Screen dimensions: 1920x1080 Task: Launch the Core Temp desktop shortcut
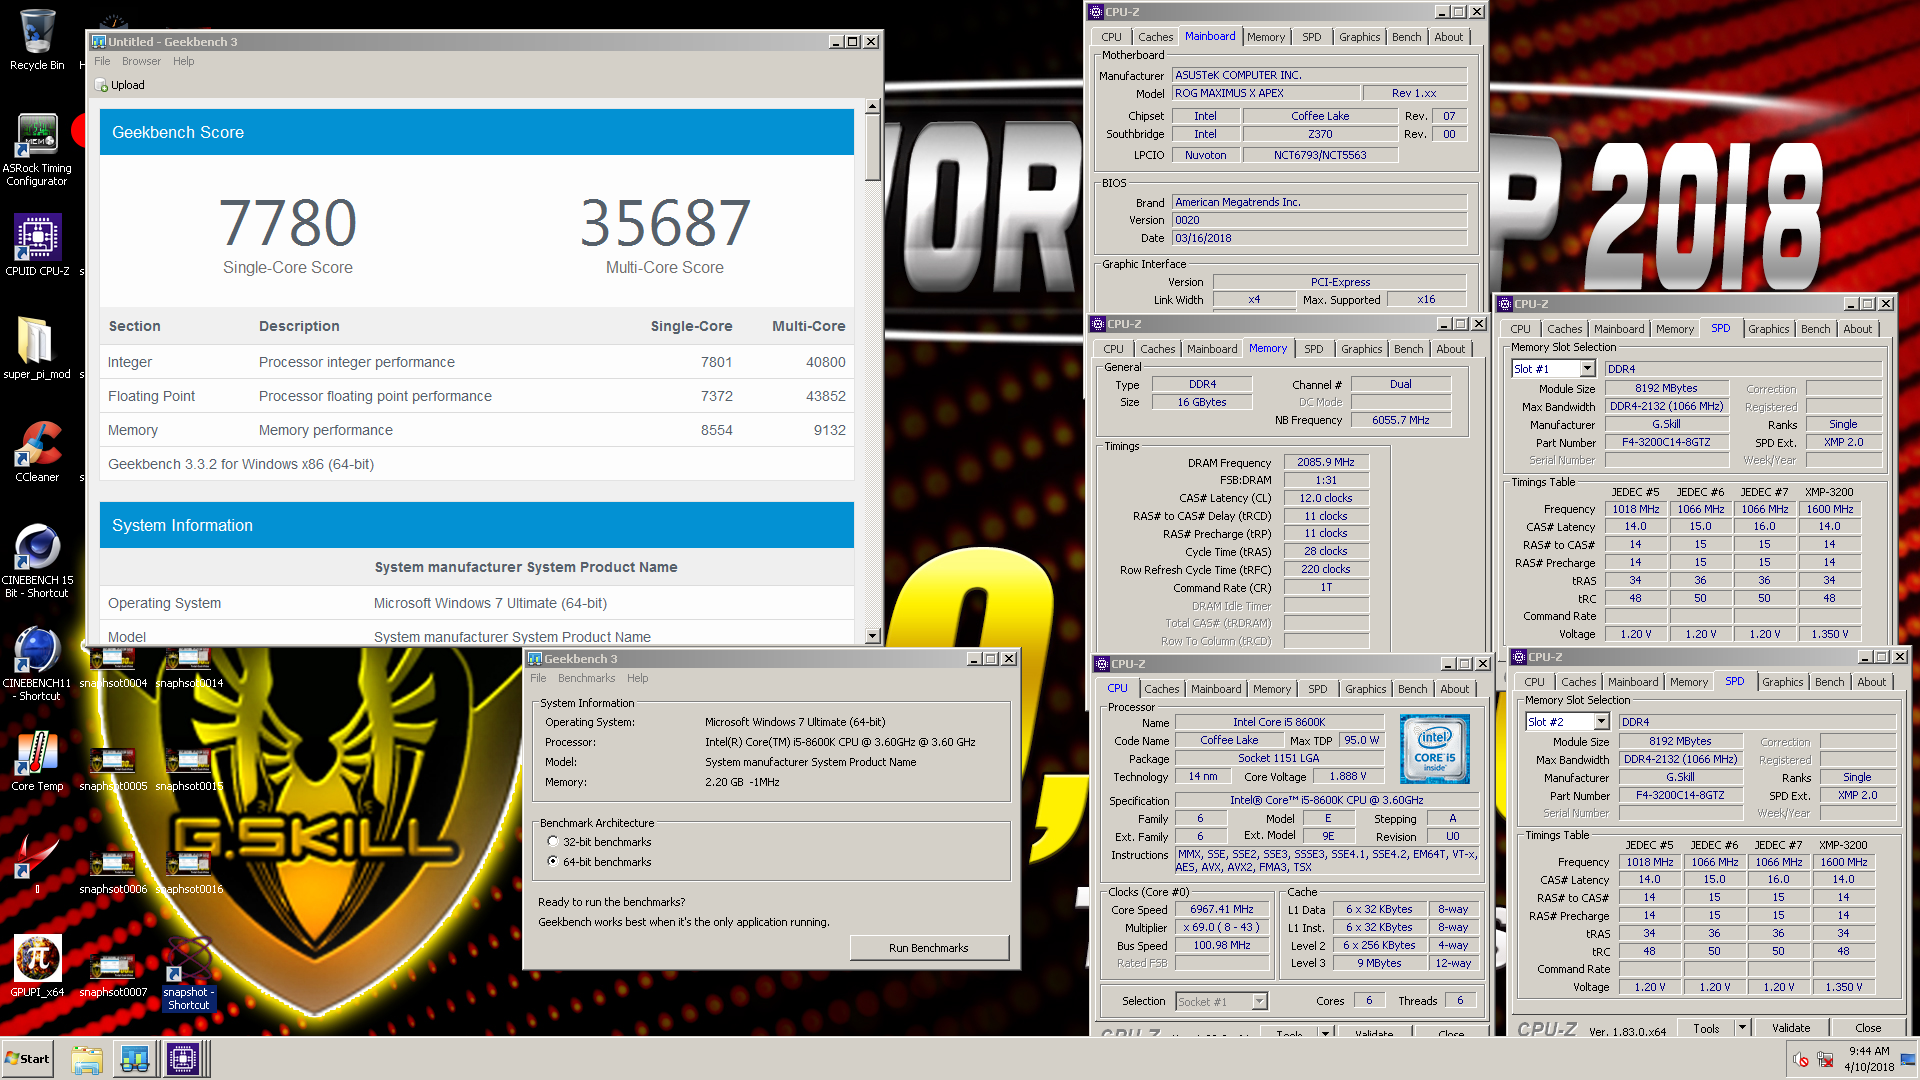pyautogui.click(x=37, y=761)
